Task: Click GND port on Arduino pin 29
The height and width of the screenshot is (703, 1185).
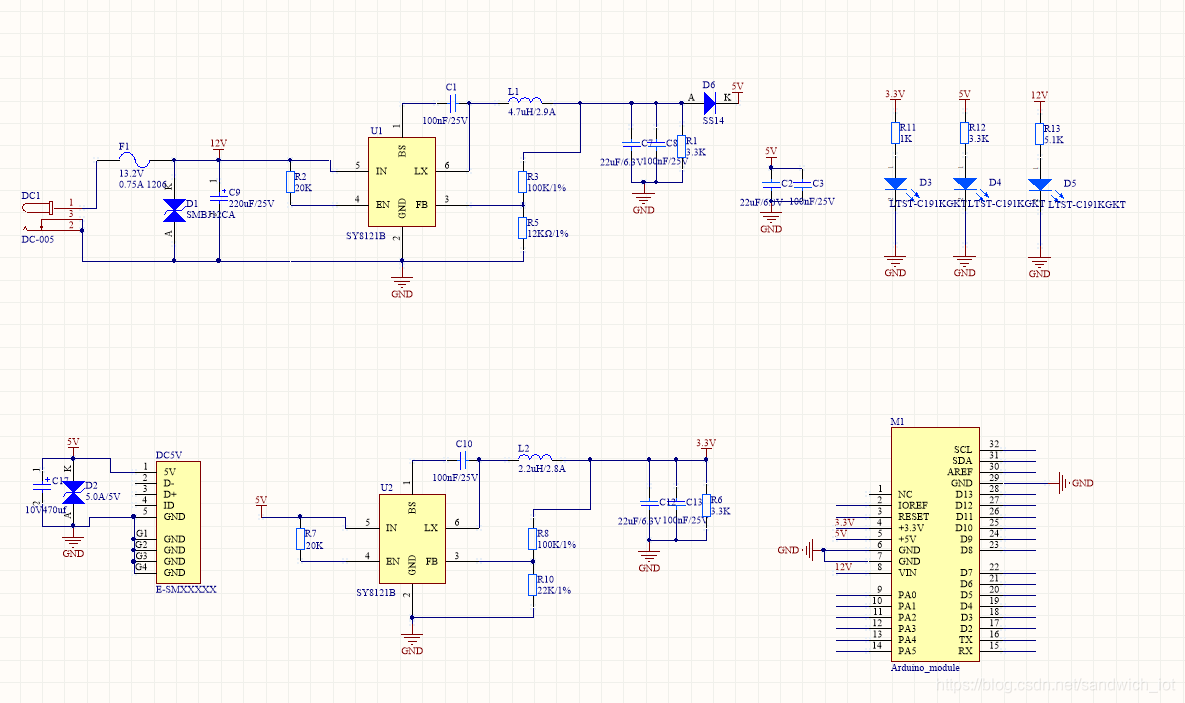Action: 1076,483
